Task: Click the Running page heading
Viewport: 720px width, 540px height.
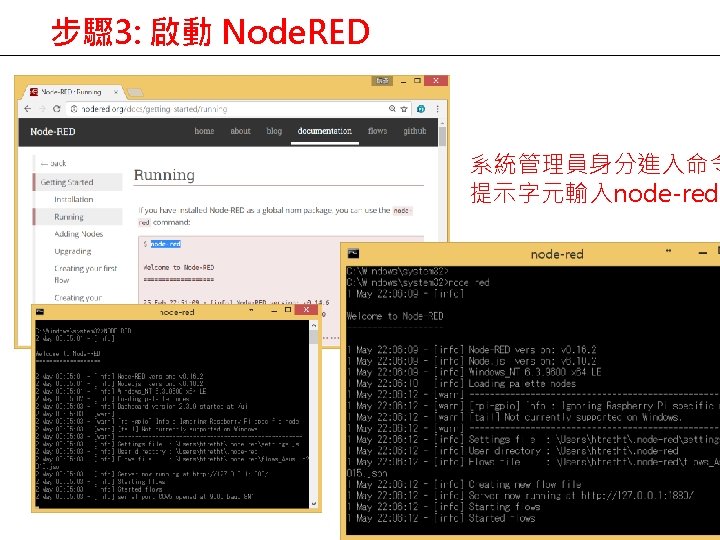Action: 164,175
